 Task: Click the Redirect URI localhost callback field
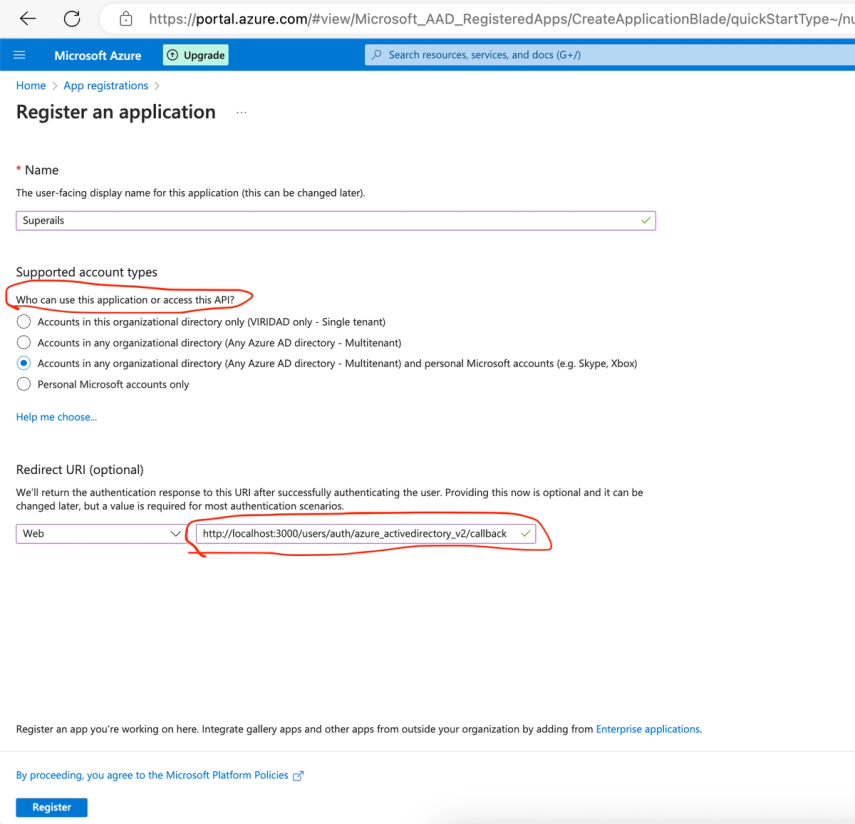(366, 533)
